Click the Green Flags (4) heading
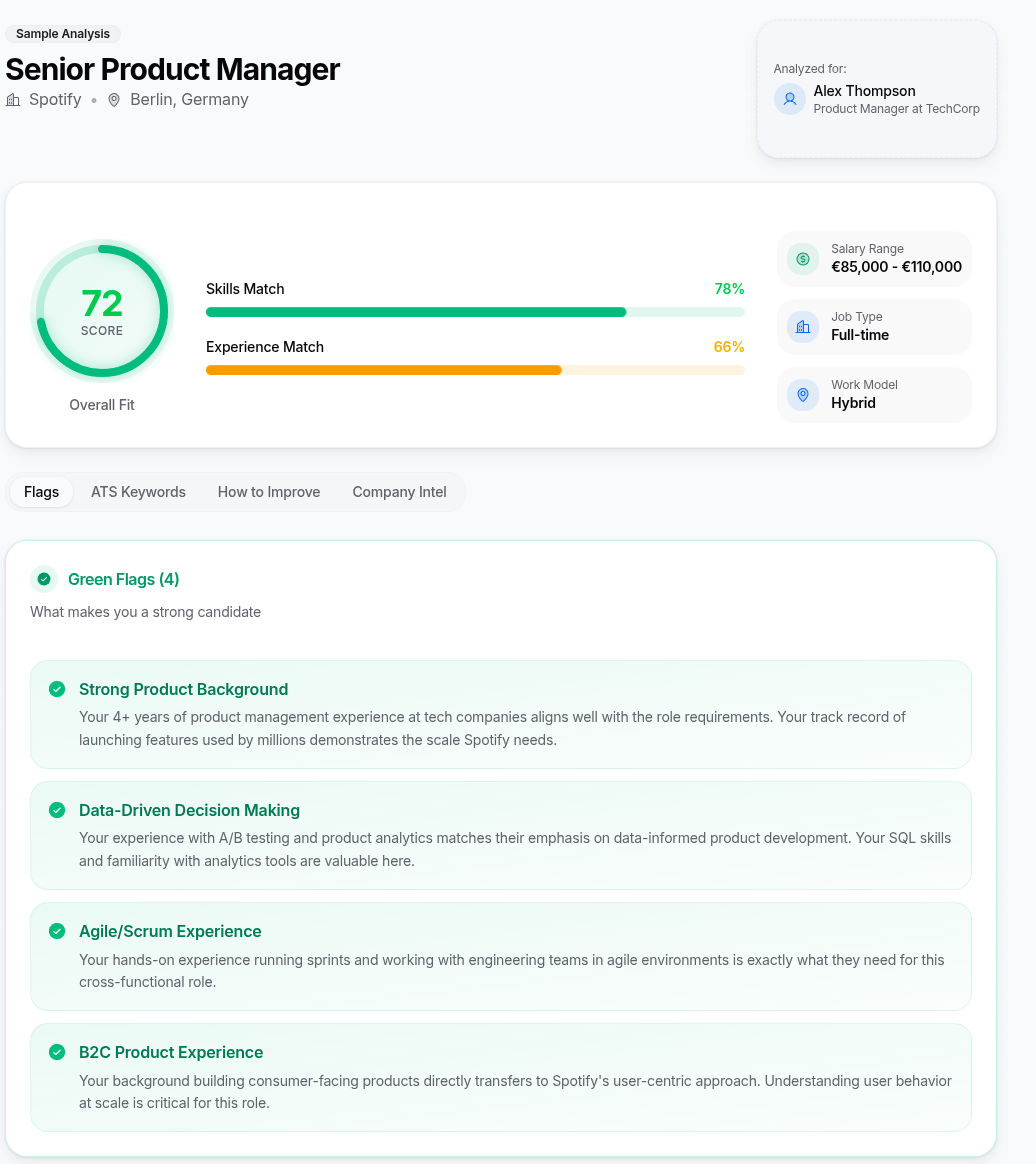Screen dimensions: 1036x1164 [x=124, y=579]
